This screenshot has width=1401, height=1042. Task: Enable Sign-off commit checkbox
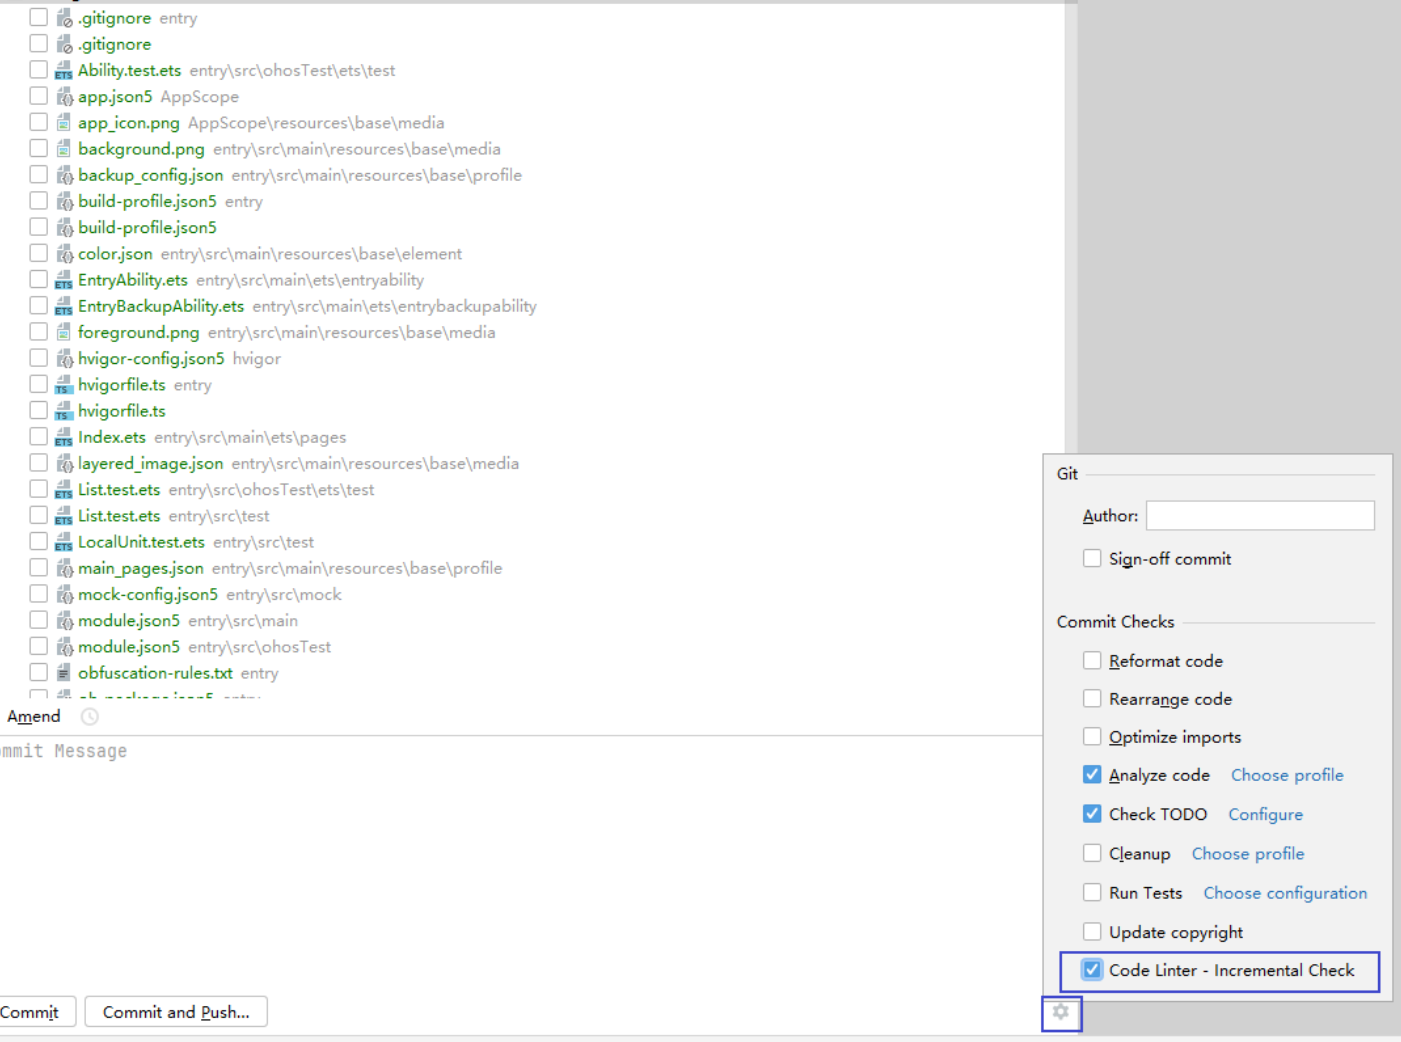click(1092, 558)
